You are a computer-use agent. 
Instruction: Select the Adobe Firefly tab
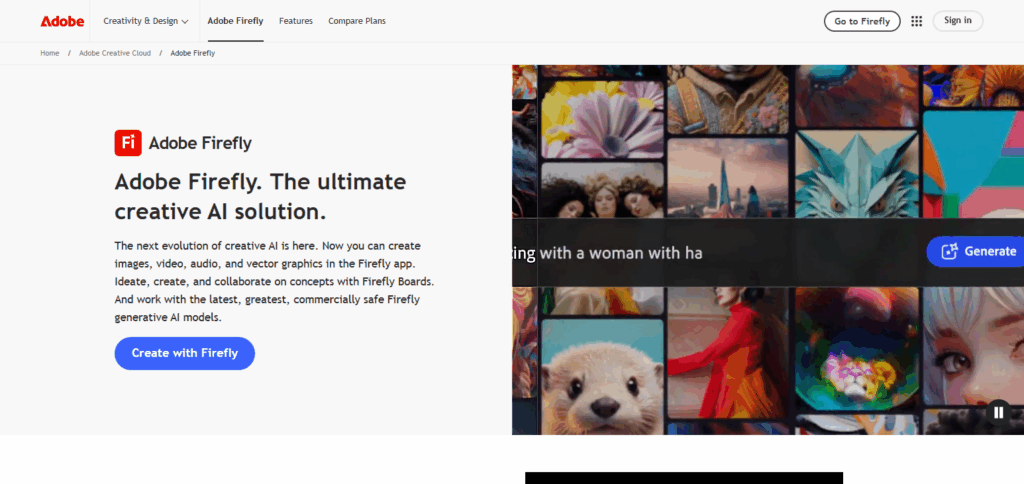tap(235, 21)
